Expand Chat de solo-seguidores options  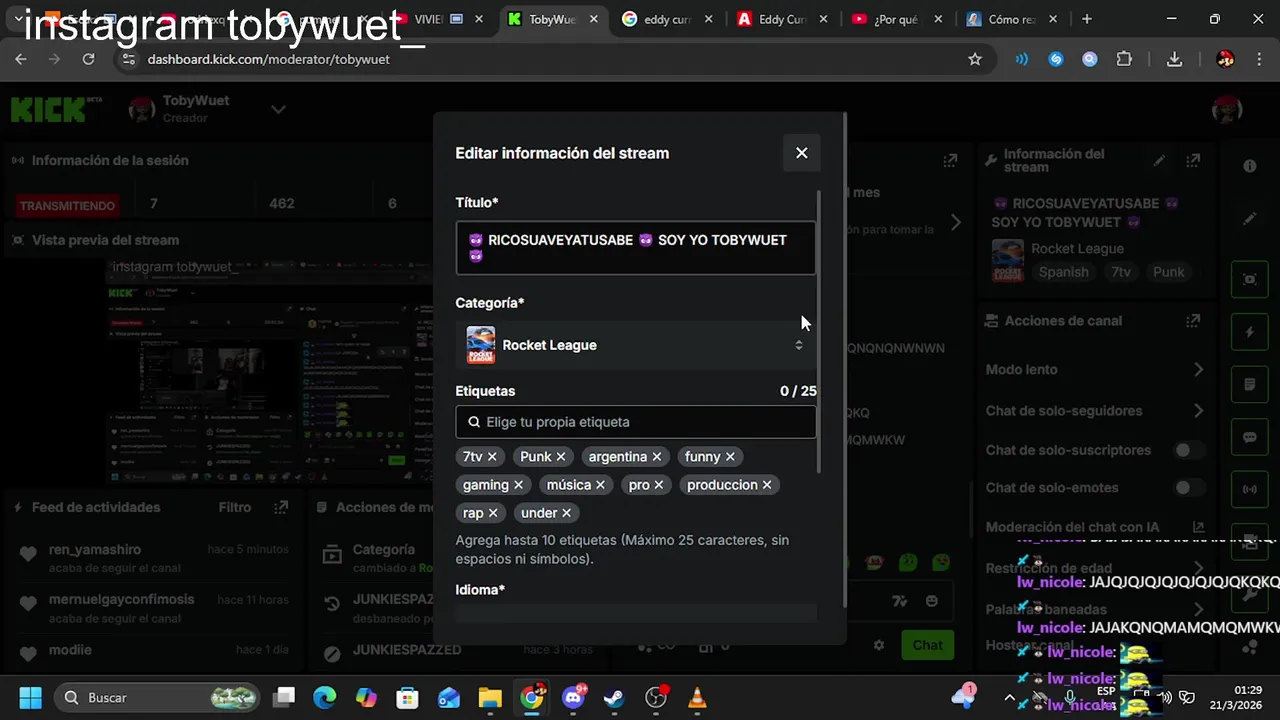click(1199, 411)
